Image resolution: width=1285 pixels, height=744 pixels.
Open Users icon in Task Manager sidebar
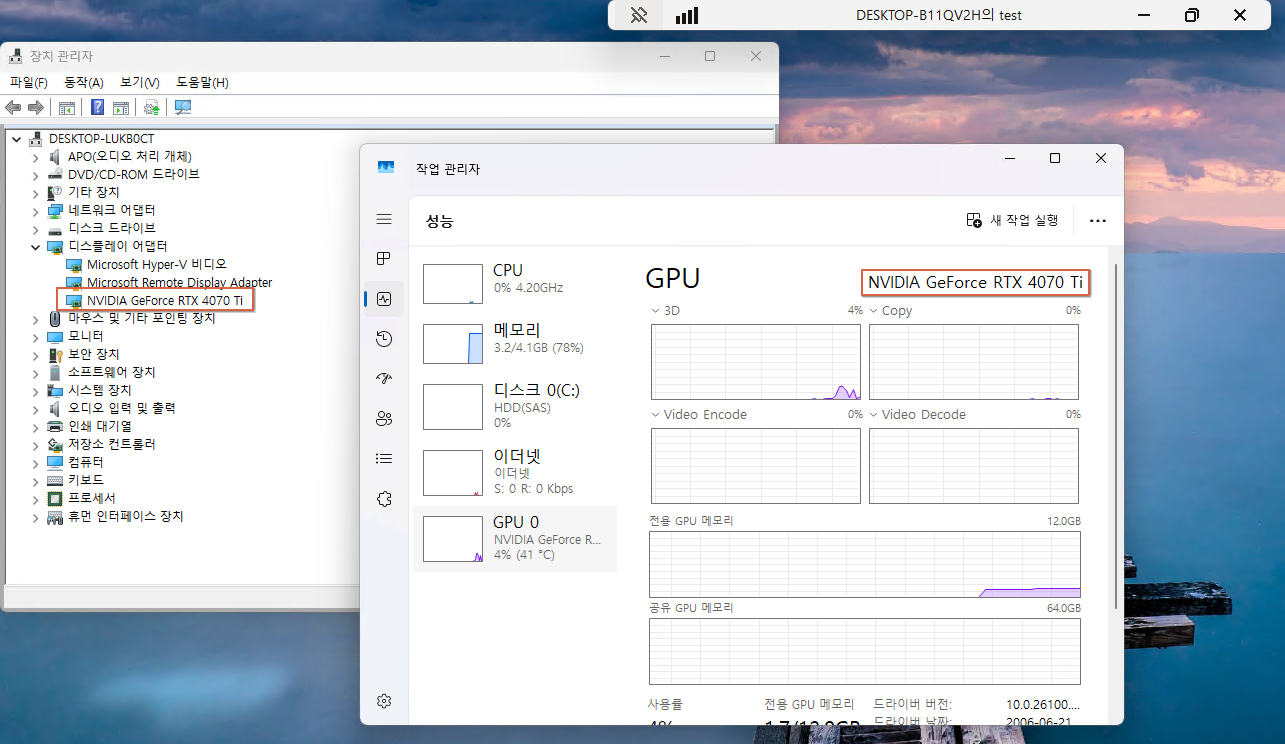click(384, 419)
